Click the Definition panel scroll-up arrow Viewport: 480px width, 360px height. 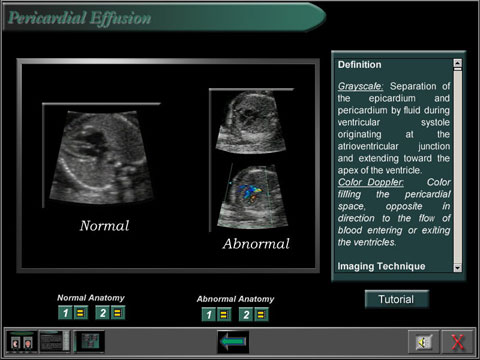coord(458,63)
